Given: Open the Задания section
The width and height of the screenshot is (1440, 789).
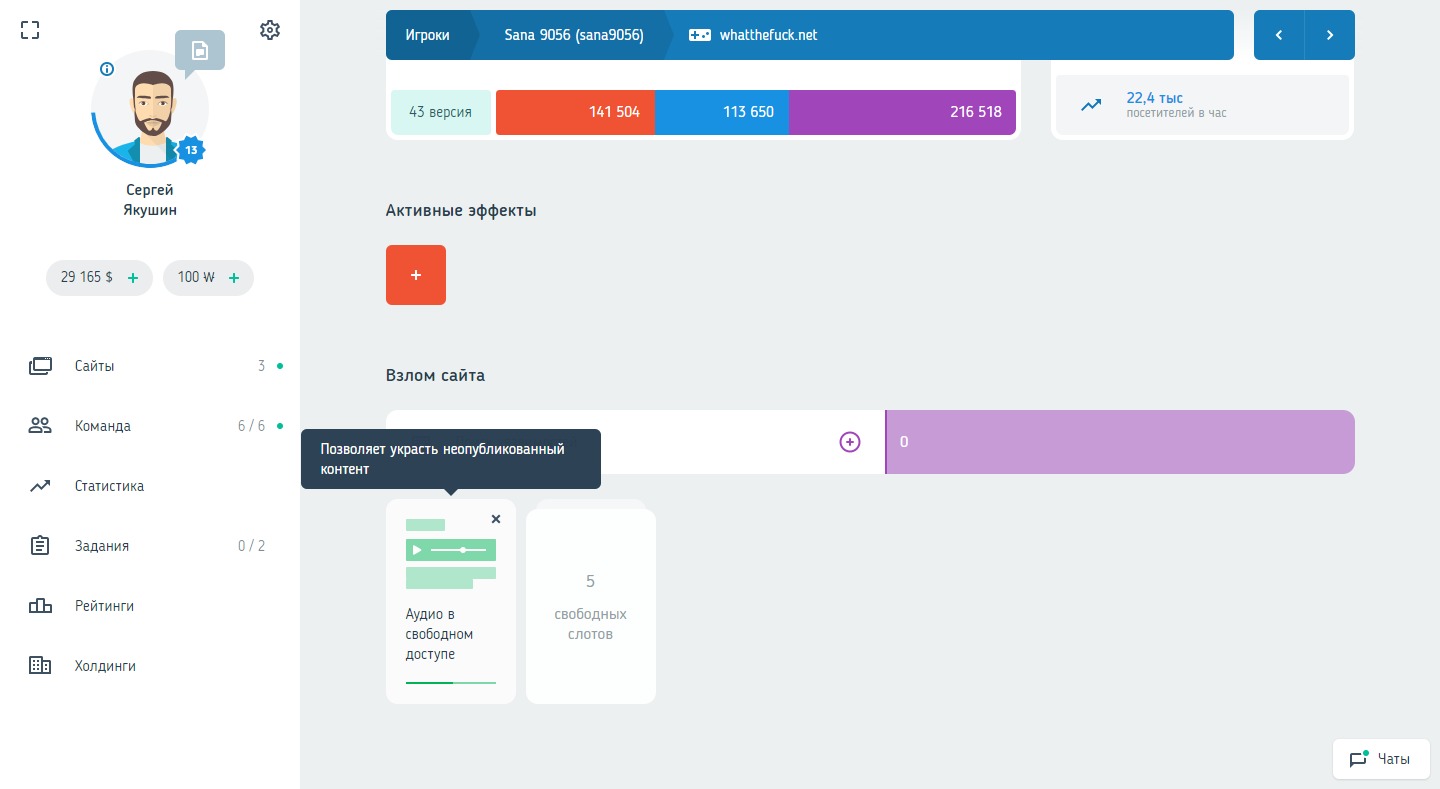Looking at the screenshot, I should click(x=101, y=546).
